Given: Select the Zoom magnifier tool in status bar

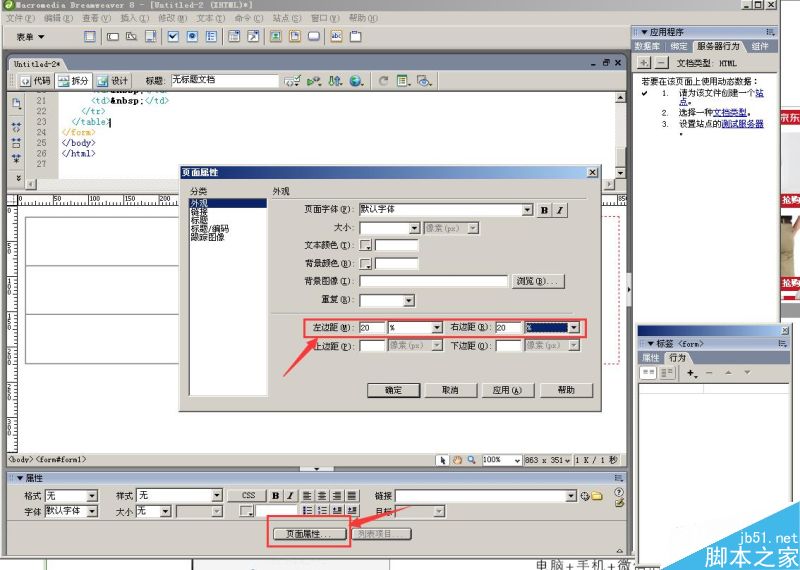Looking at the screenshot, I should (x=472, y=460).
